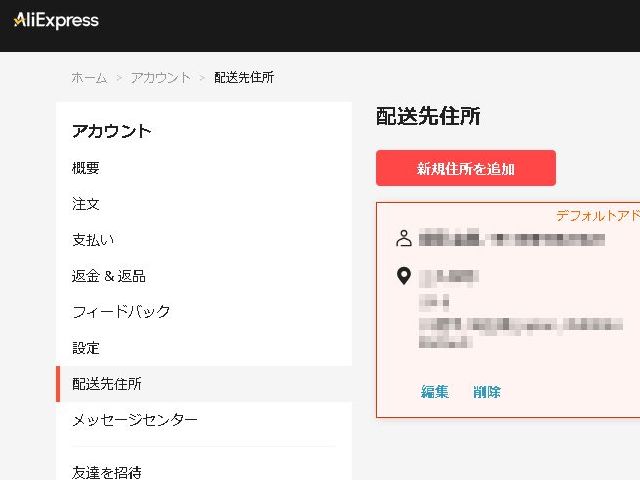Select the highlighted 配送先住所 sidebar item

[x=107, y=384]
